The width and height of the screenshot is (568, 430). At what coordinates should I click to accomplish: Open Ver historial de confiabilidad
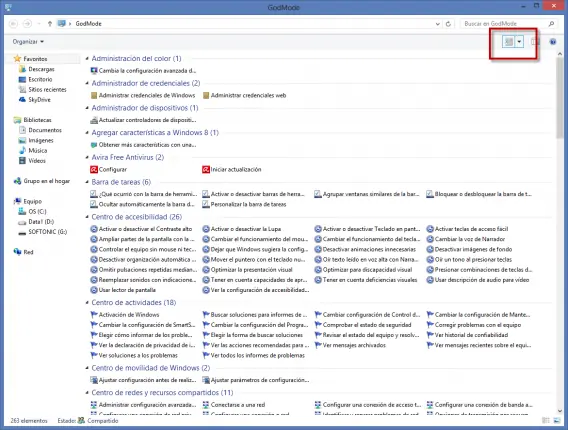point(467,335)
